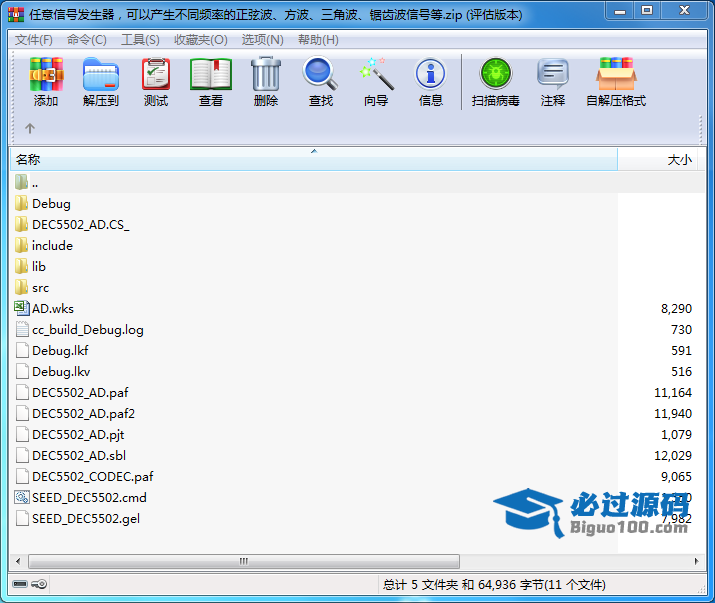Viewport: 715px width, 603px height.
Task: Click the parent directory '..' folder icon
Action: click(x=21, y=182)
